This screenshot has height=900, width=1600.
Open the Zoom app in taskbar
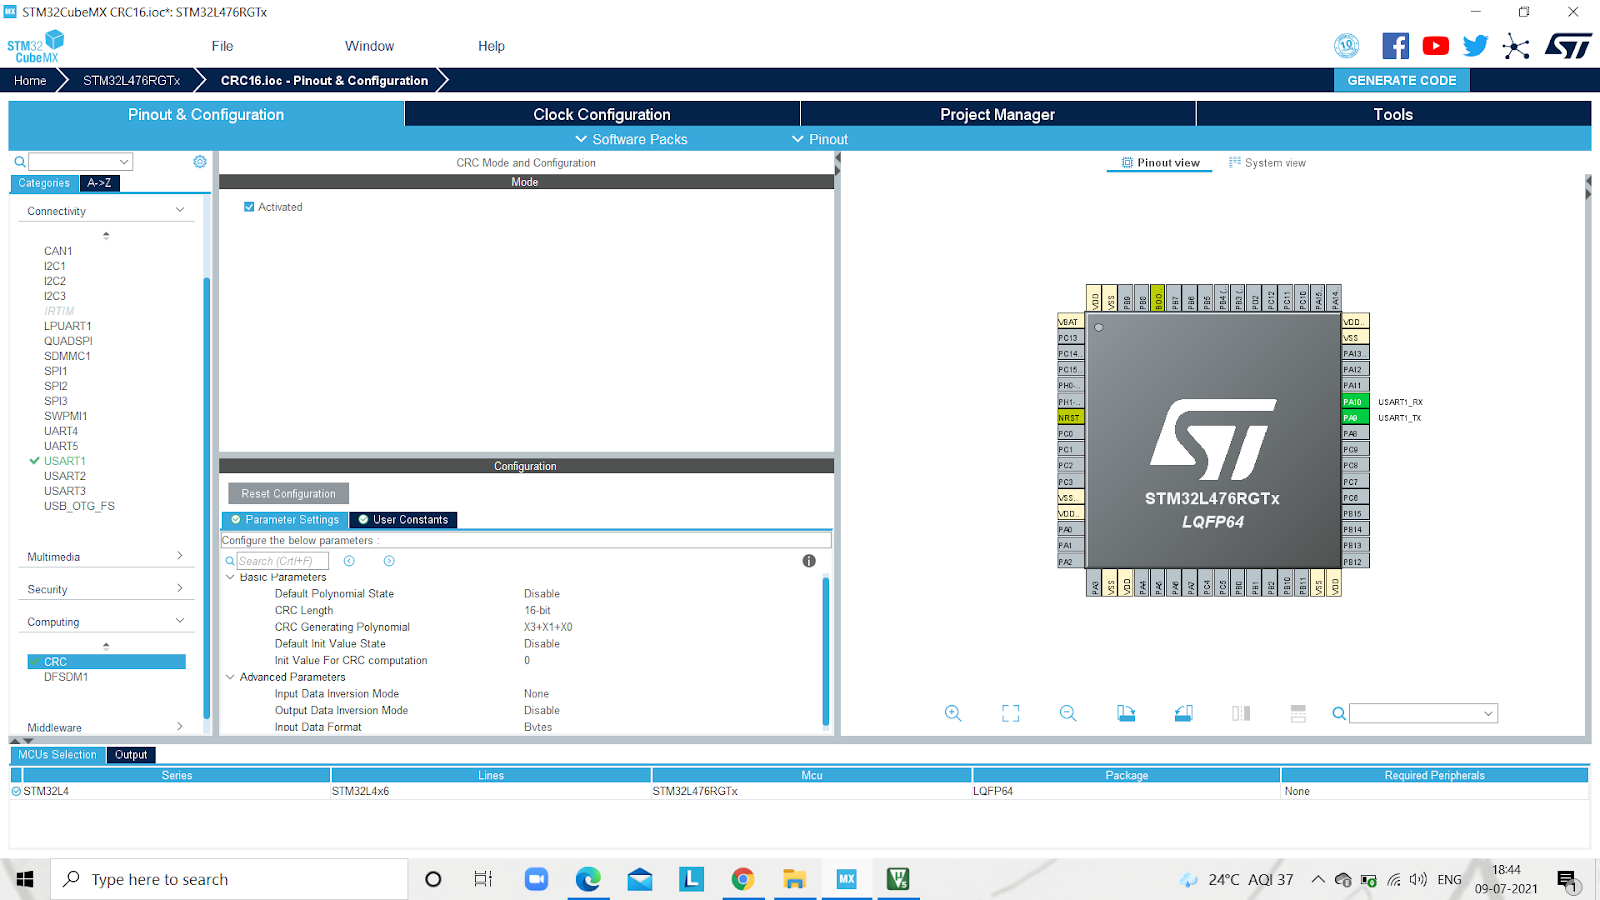[536, 879]
